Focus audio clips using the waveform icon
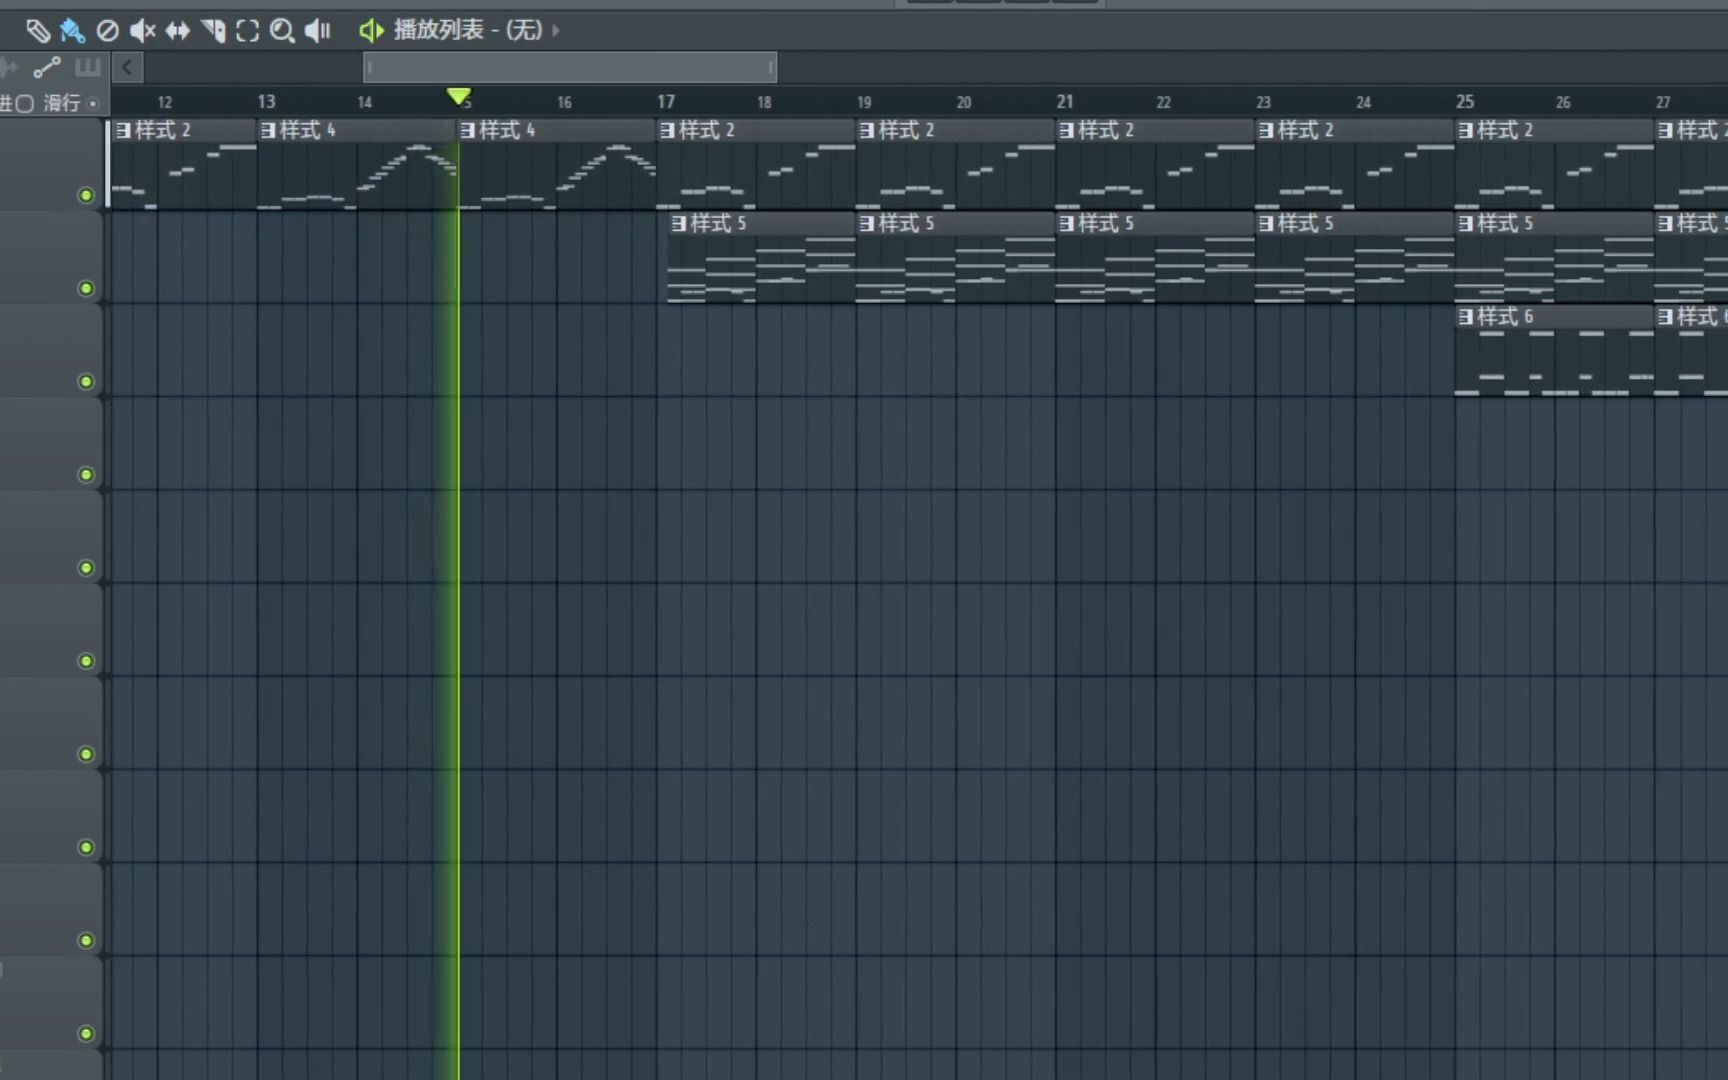This screenshot has width=1728, height=1080. [x=9, y=68]
